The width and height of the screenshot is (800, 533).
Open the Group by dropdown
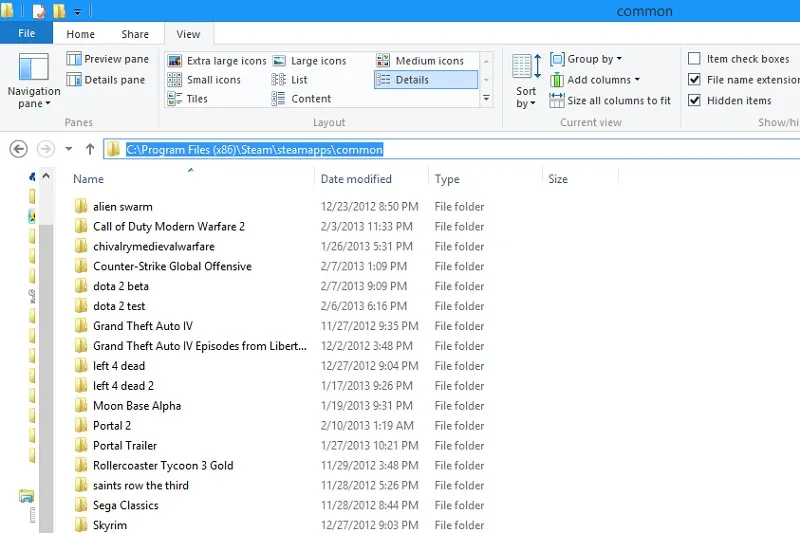(586, 59)
